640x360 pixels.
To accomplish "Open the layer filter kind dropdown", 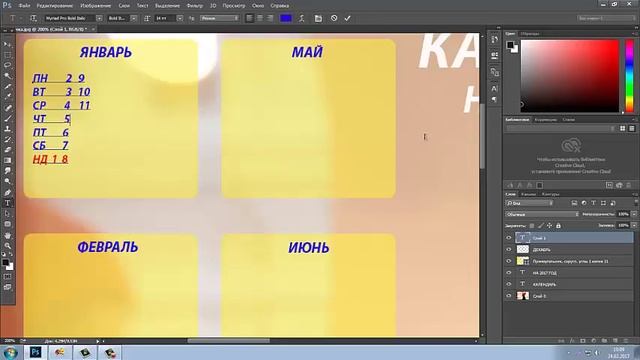I will [x=529, y=203].
